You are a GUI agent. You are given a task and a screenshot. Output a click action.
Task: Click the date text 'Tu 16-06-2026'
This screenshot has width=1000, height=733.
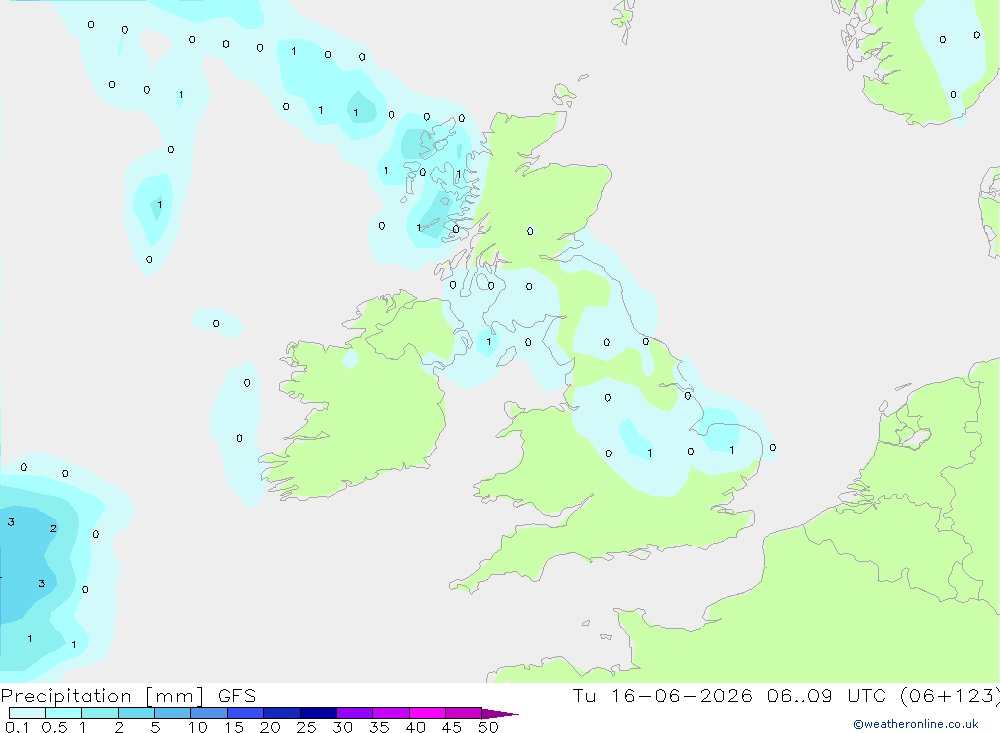662,695
